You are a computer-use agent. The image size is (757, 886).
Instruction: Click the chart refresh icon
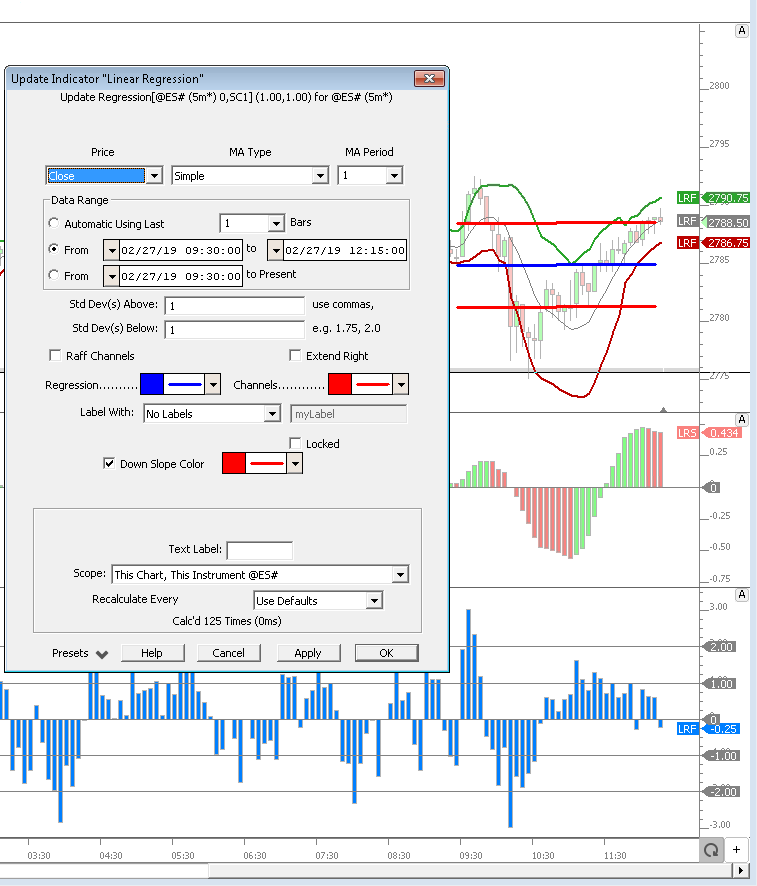point(710,849)
